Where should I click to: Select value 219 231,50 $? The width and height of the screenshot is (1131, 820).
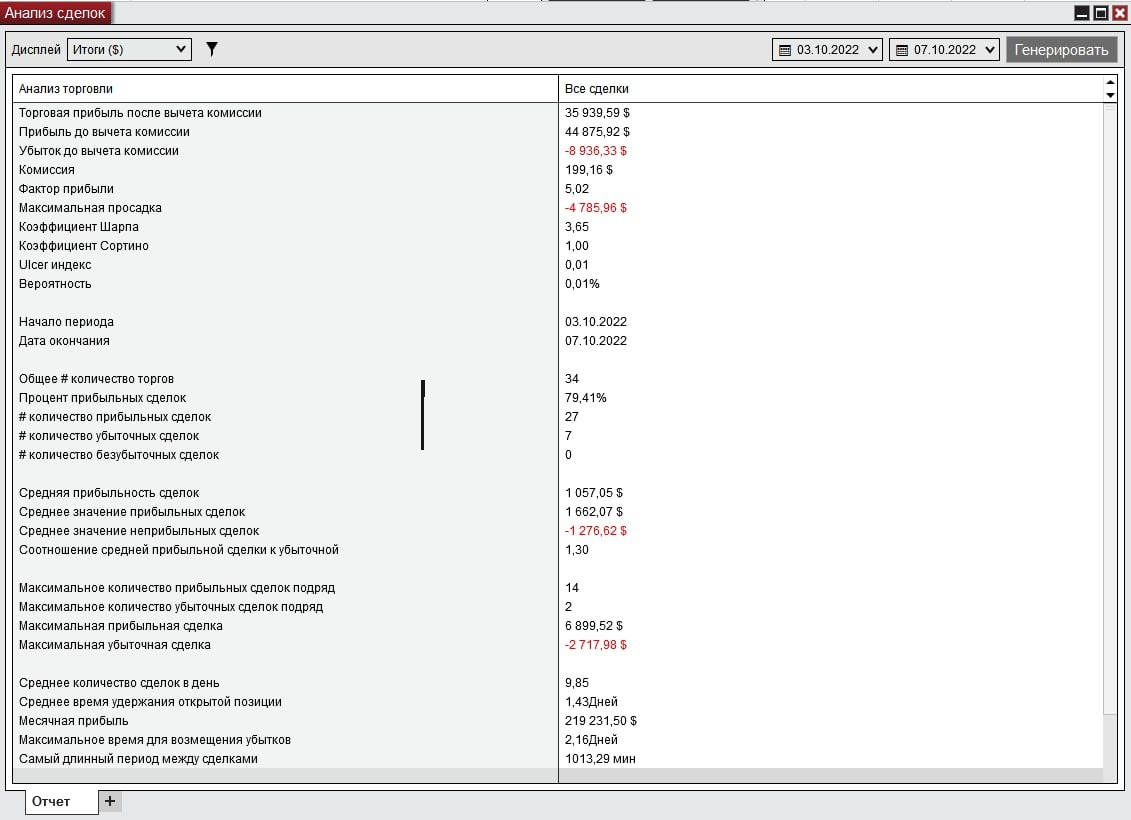[601, 721]
